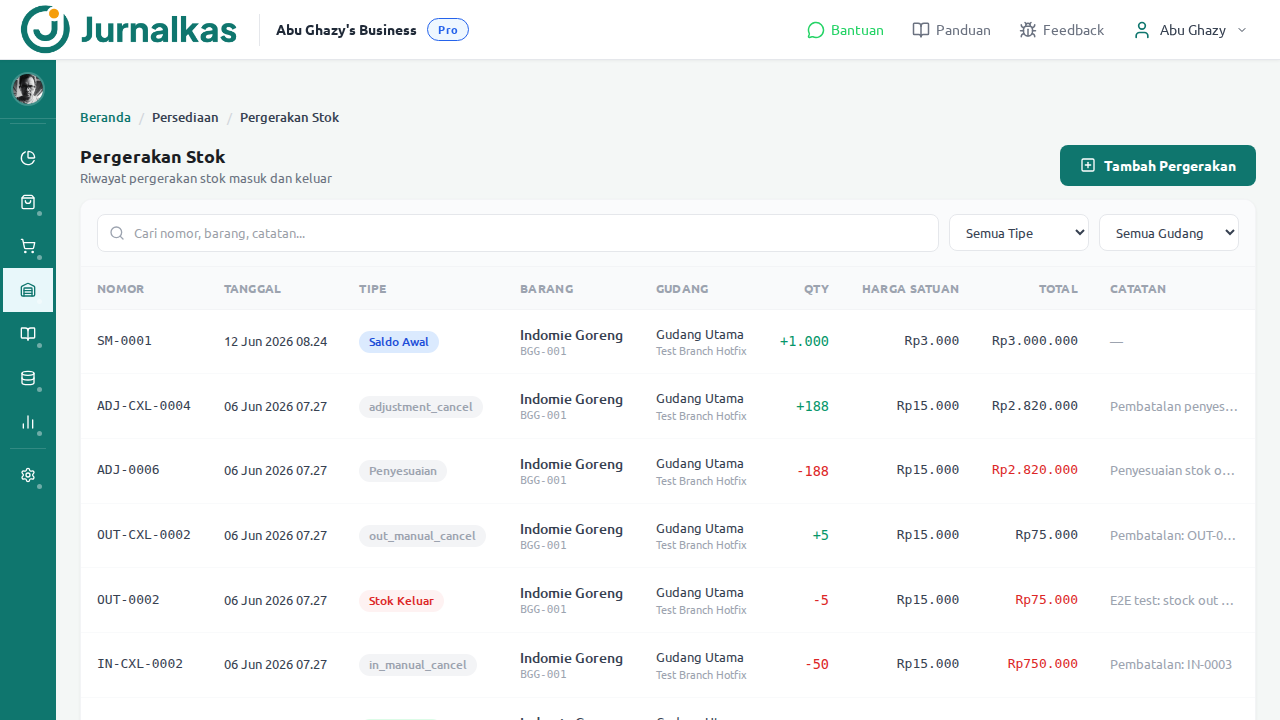Click Indomie Goreng in the SM-0001 row
Screen dimensions: 1280x720
click(x=571, y=335)
